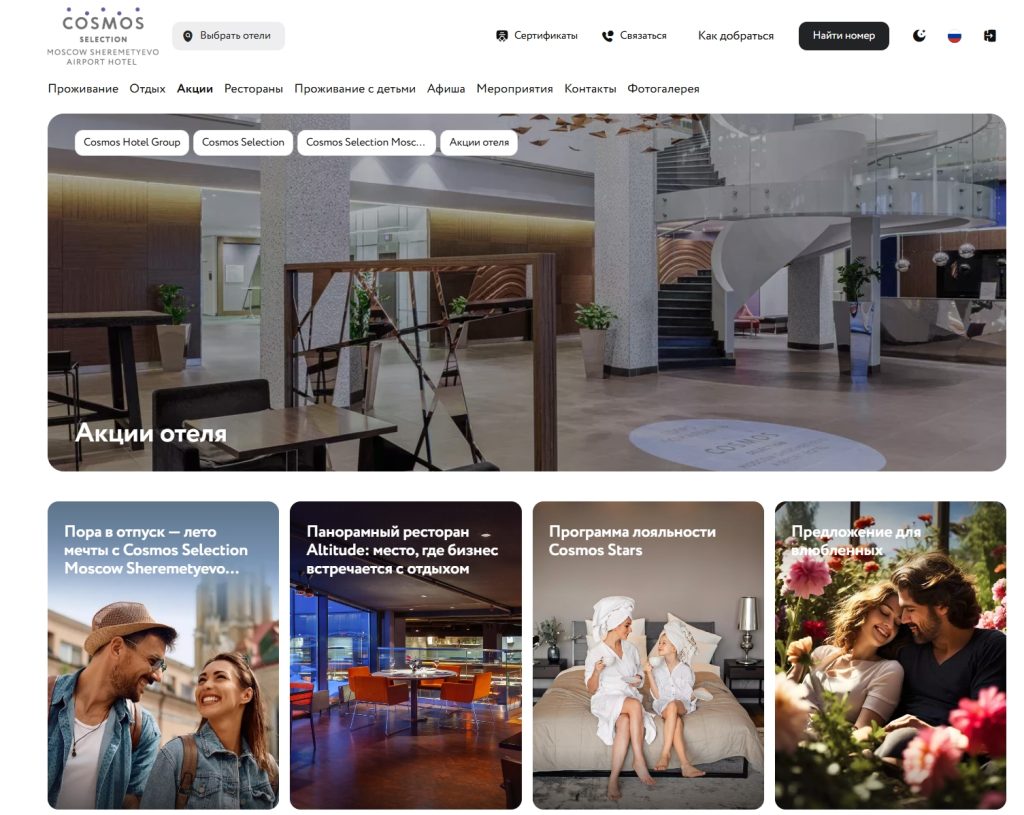The height and width of the screenshot is (815, 1024).
Task: Open the Как добраться link
Action: pyautogui.click(x=735, y=36)
